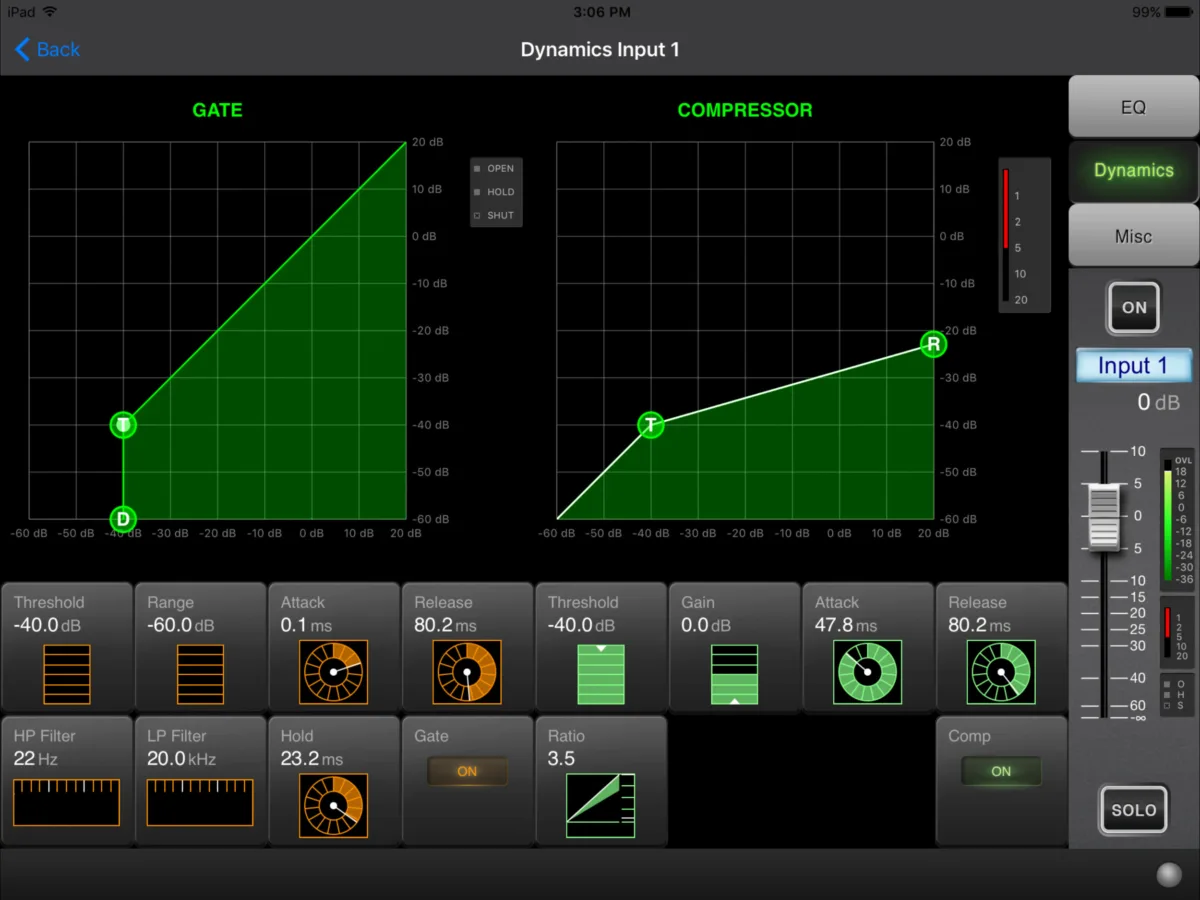Select the compressor Release green knob
Screen dimensions: 1200x900
1001,672
